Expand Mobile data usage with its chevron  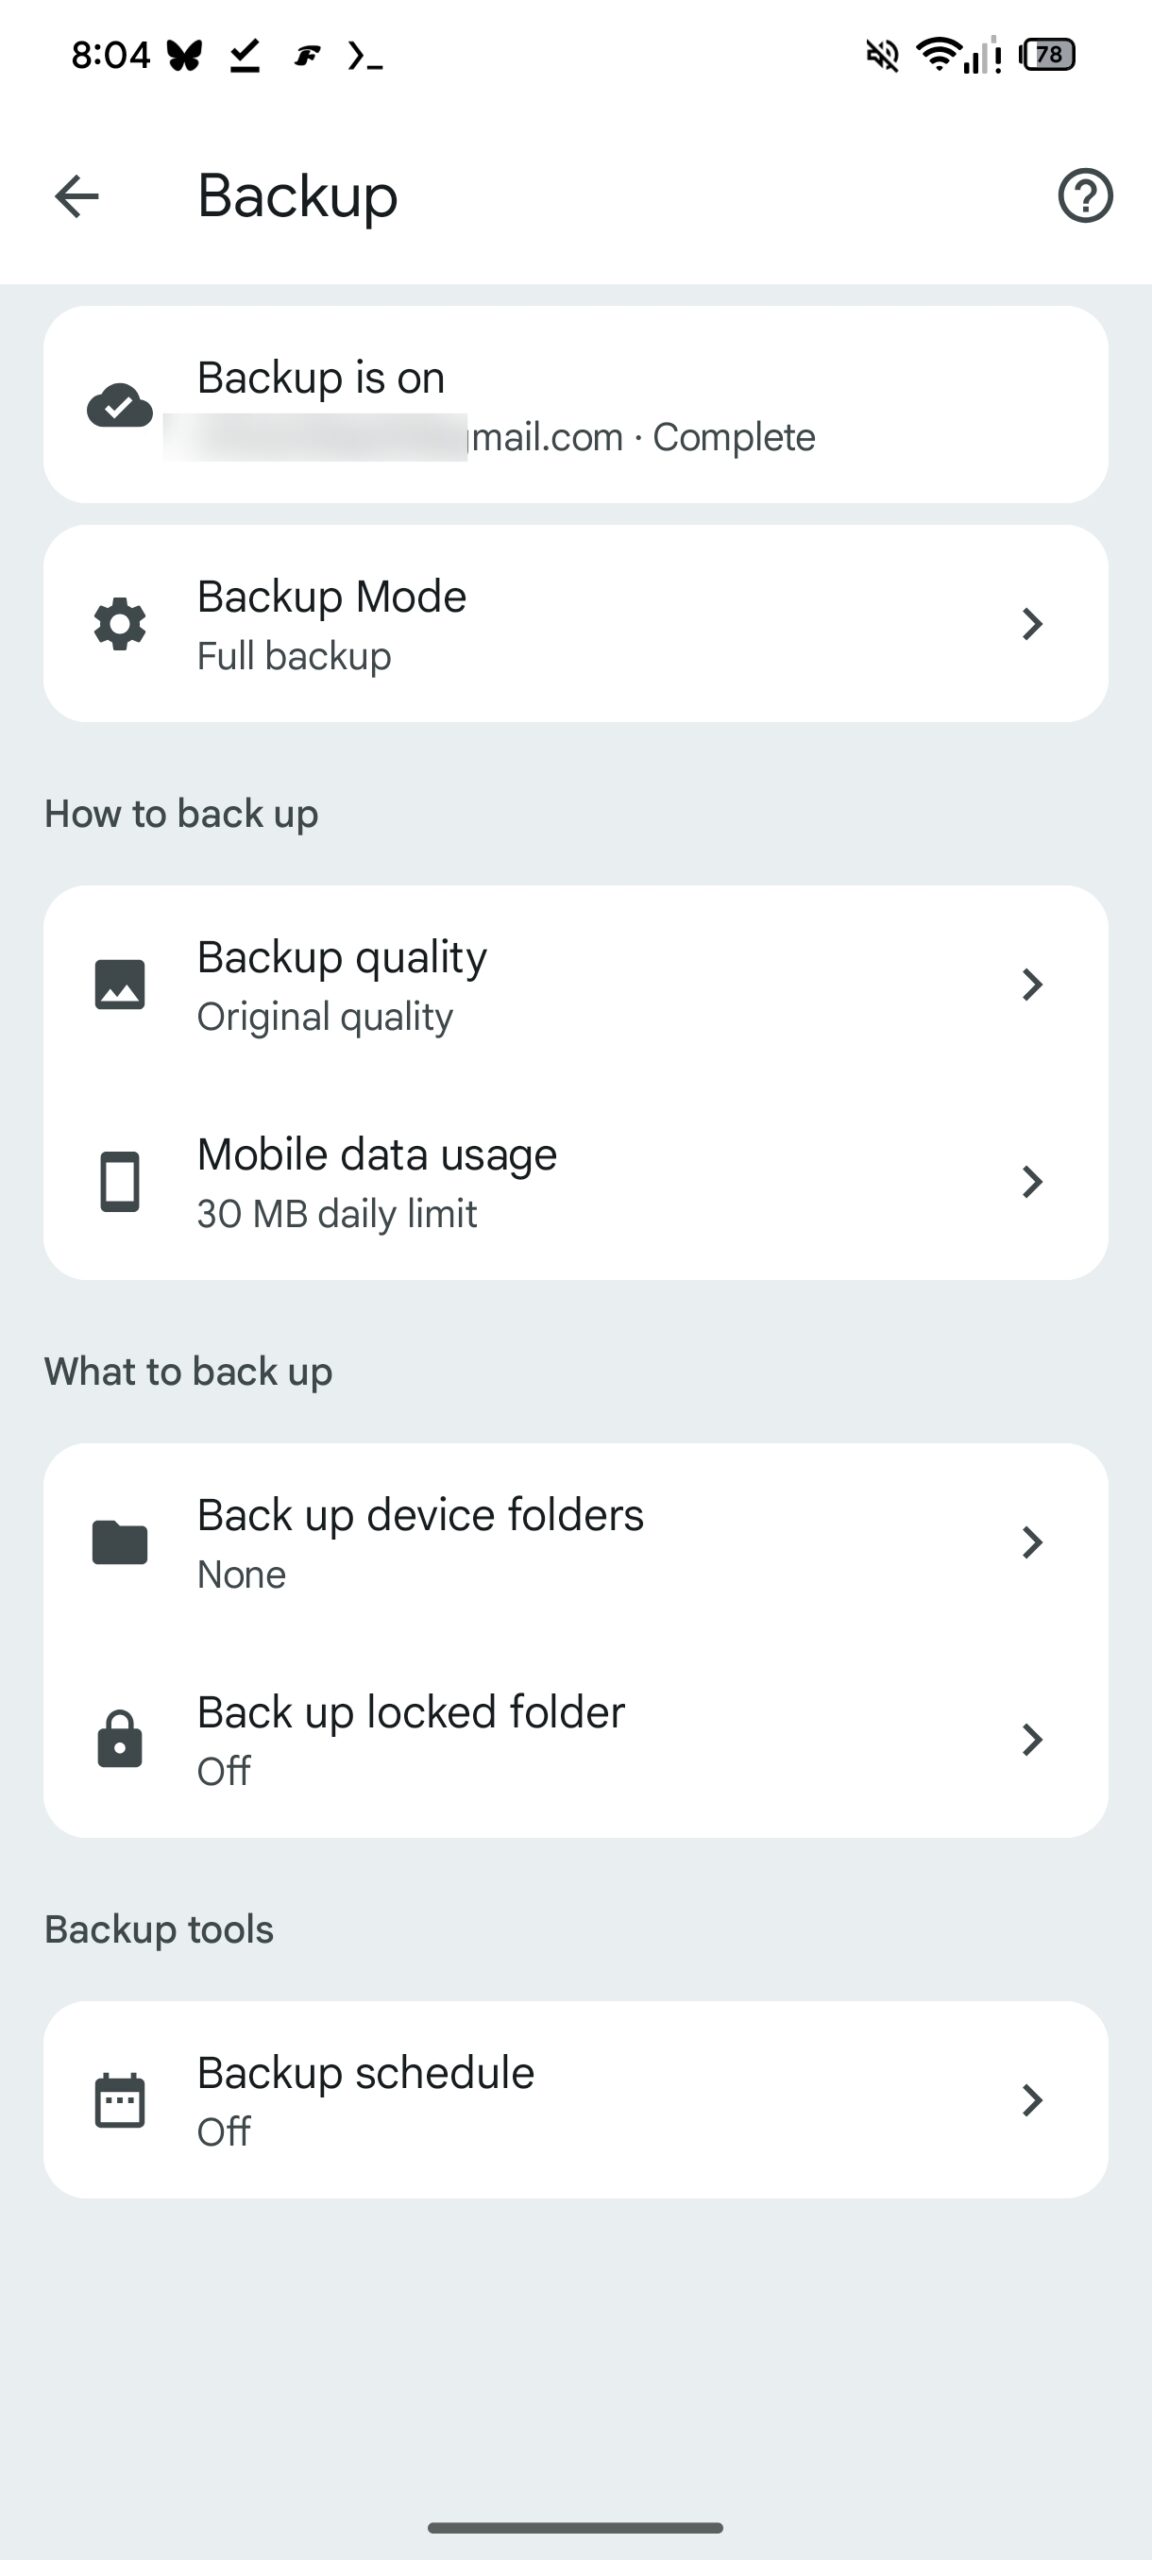tap(1033, 1181)
